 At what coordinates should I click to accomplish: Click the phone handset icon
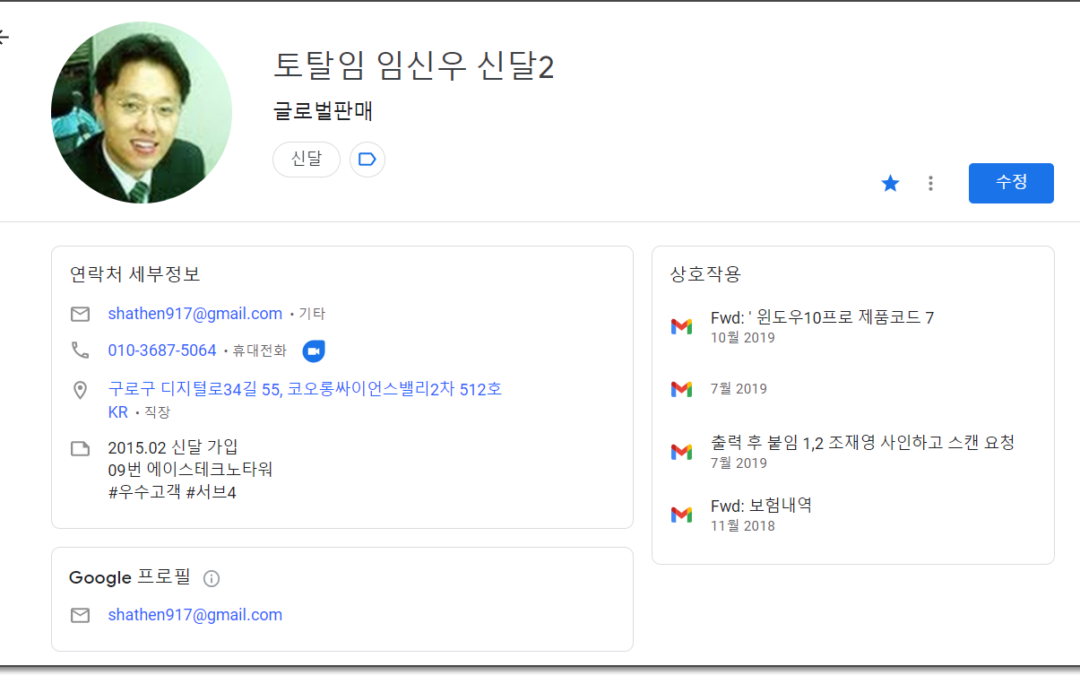click(80, 351)
